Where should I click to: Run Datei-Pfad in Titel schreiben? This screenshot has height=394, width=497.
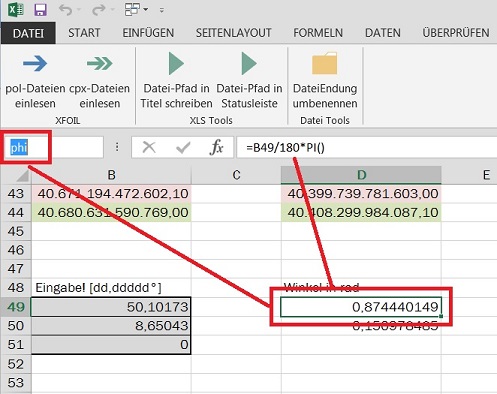[176, 81]
